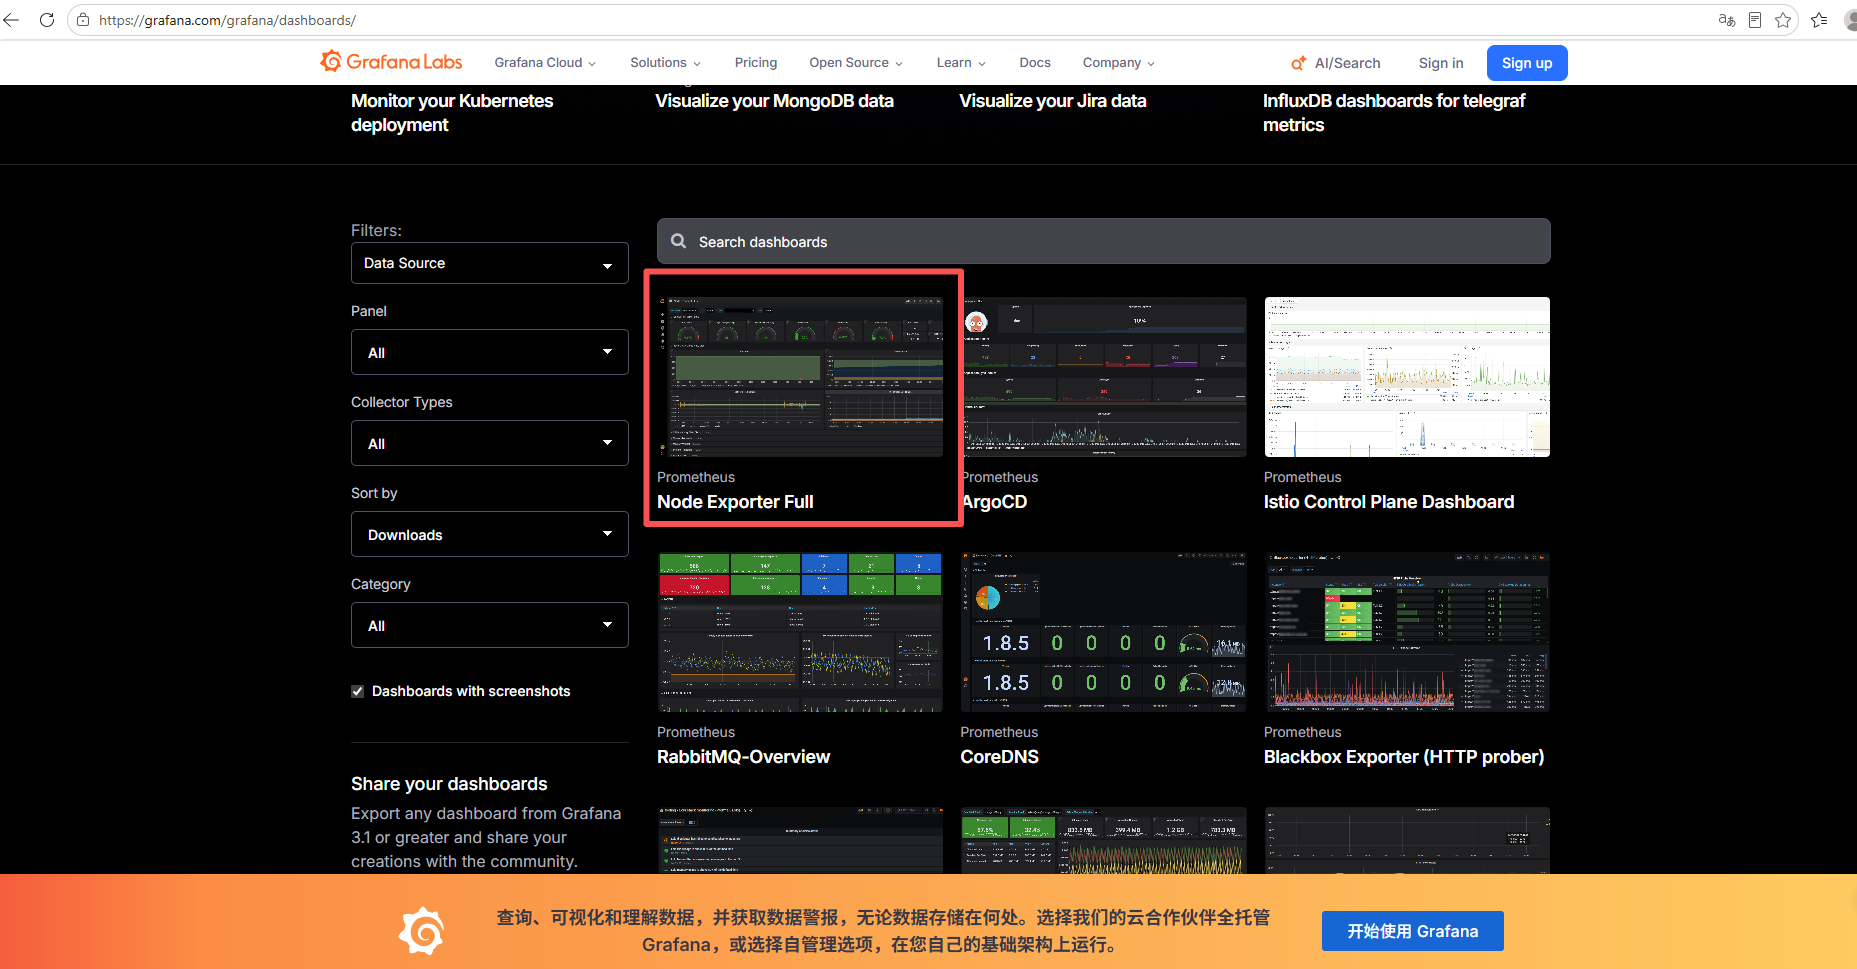Click the RabbitMQ-Overview title
1857x969 pixels.
tap(744, 757)
